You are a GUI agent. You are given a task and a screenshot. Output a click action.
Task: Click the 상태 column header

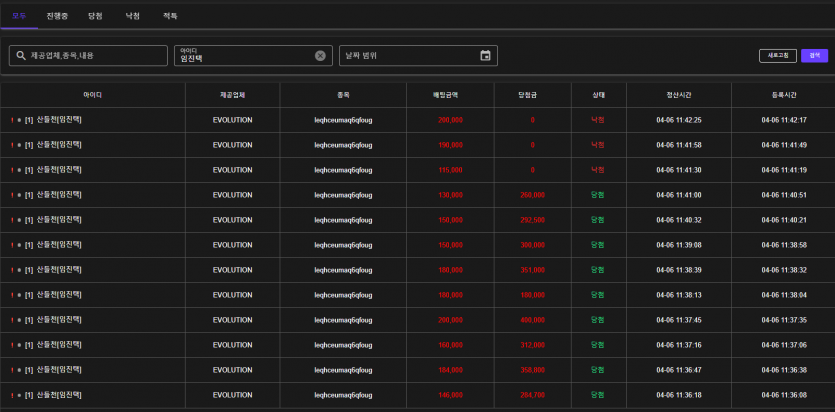[599, 95]
